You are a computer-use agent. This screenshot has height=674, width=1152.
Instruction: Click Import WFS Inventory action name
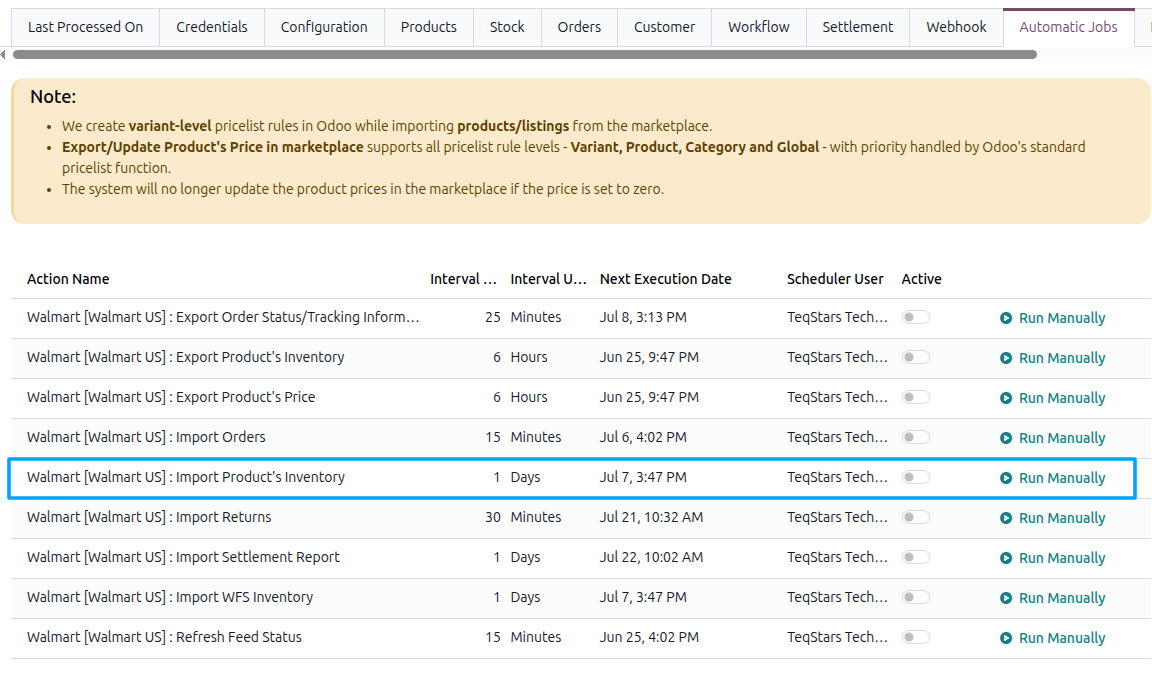tap(170, 598)
